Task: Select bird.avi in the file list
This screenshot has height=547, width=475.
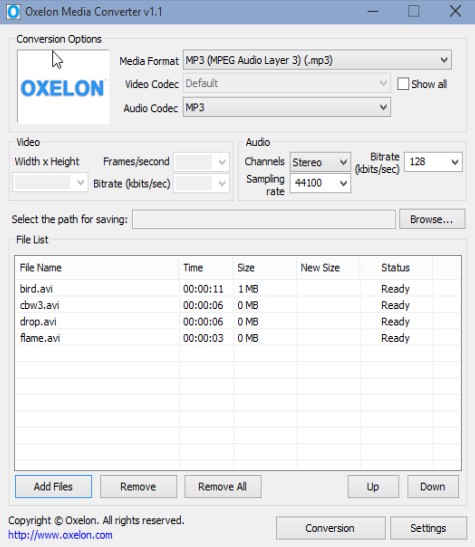Action: click(x=36, y=289)
